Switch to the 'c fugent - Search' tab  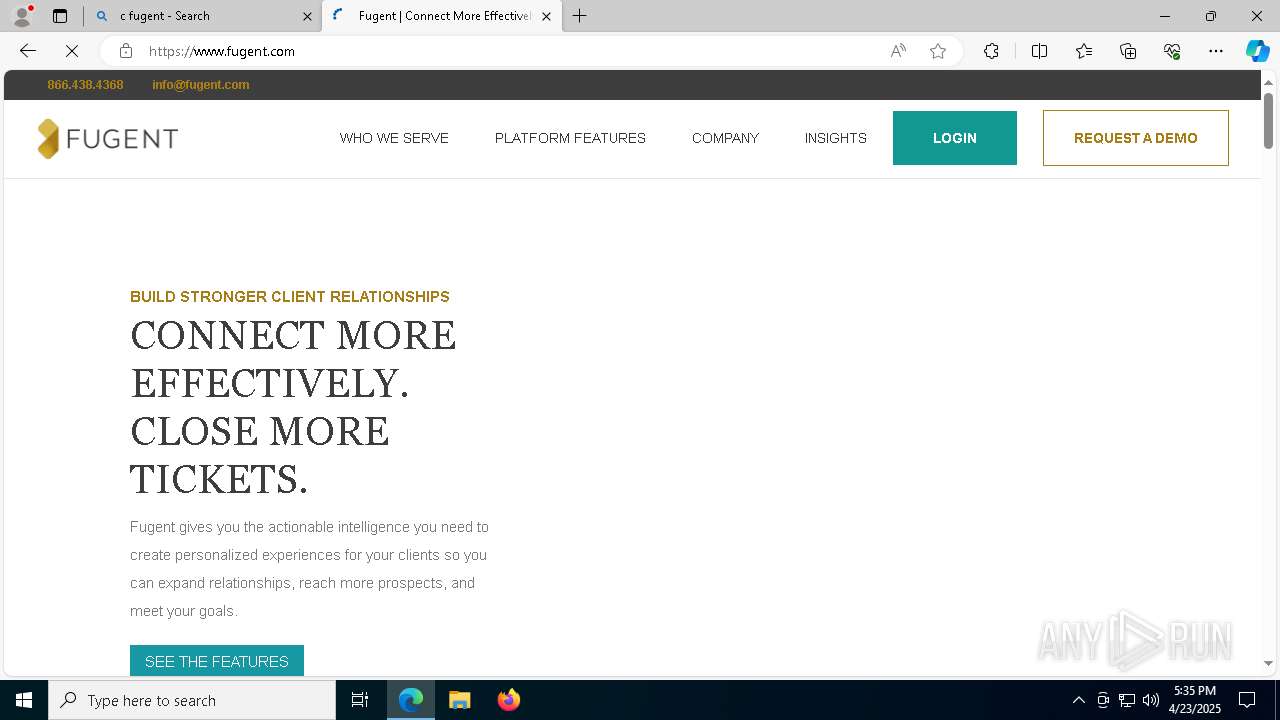[203, 16]
